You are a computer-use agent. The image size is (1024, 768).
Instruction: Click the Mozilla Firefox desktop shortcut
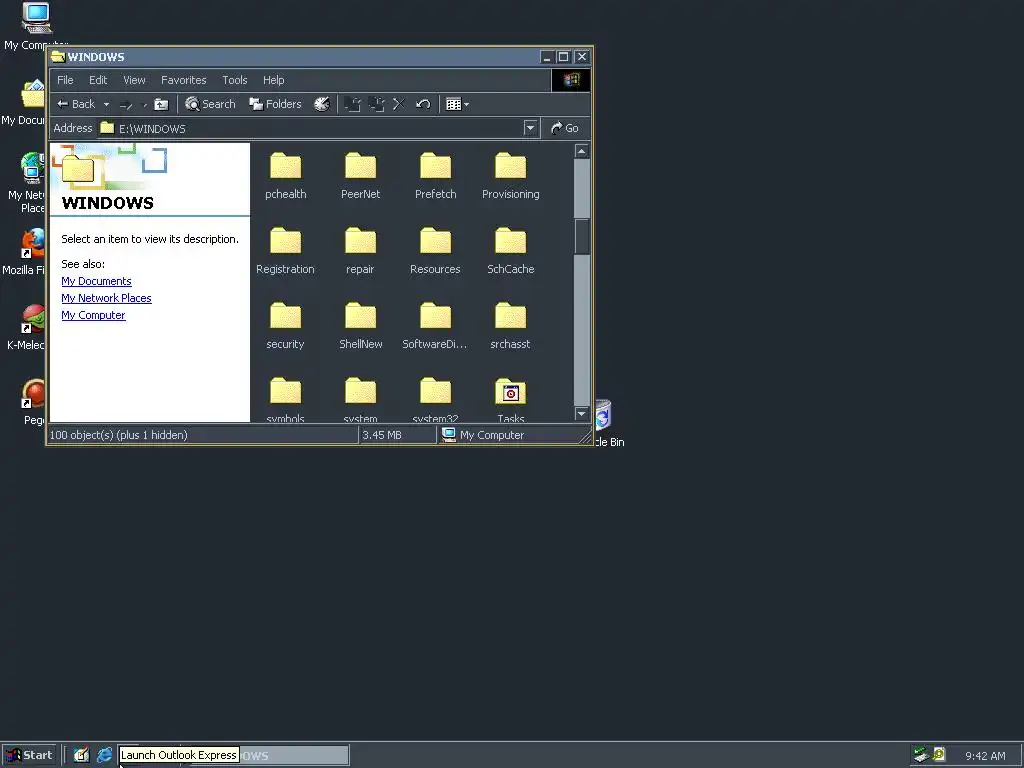[x=24, y=252]
